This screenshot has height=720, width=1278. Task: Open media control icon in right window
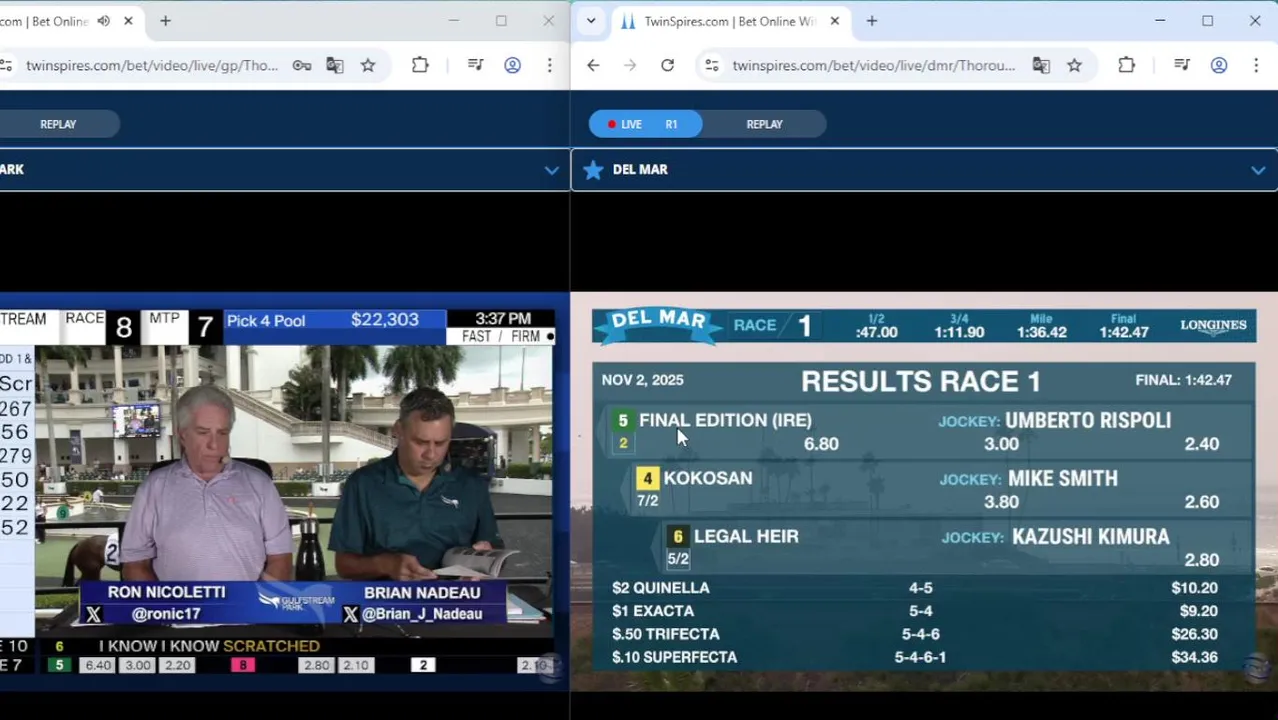[x=1182, y=65]
